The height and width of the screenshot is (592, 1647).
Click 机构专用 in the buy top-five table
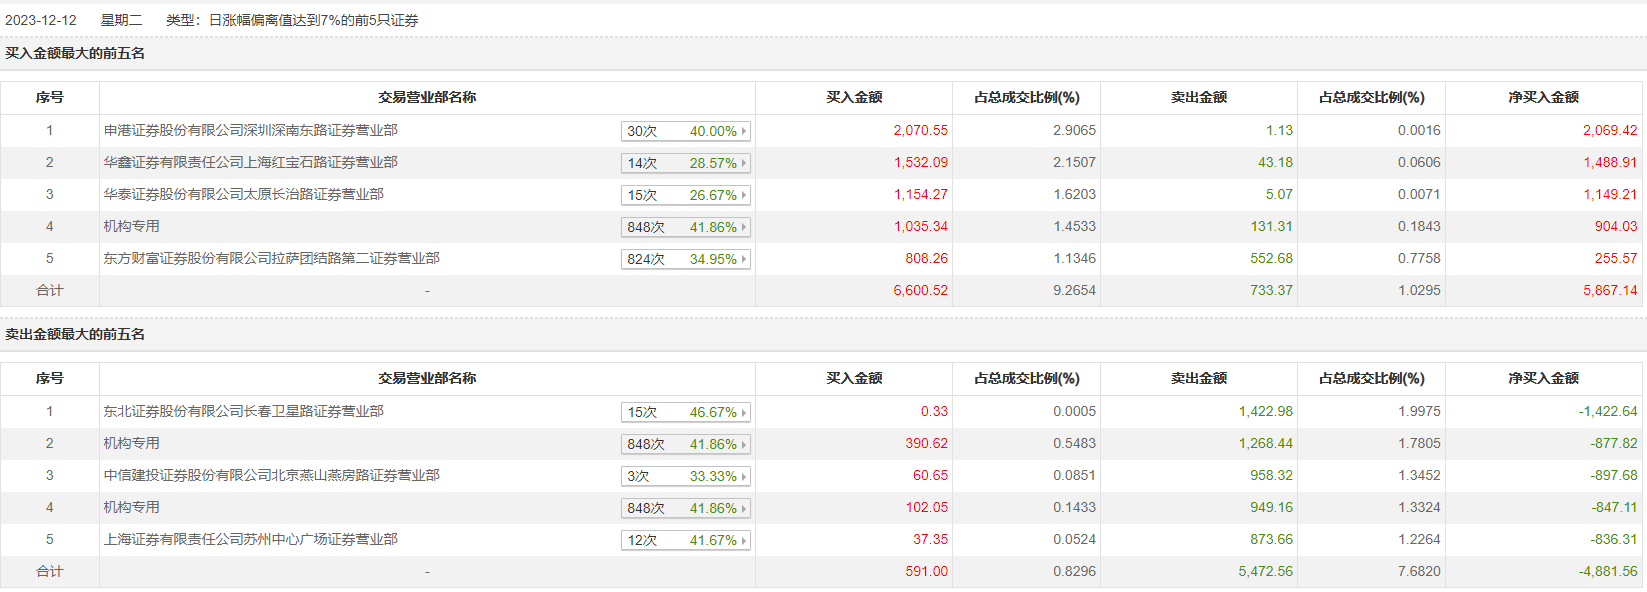point(131,226)
